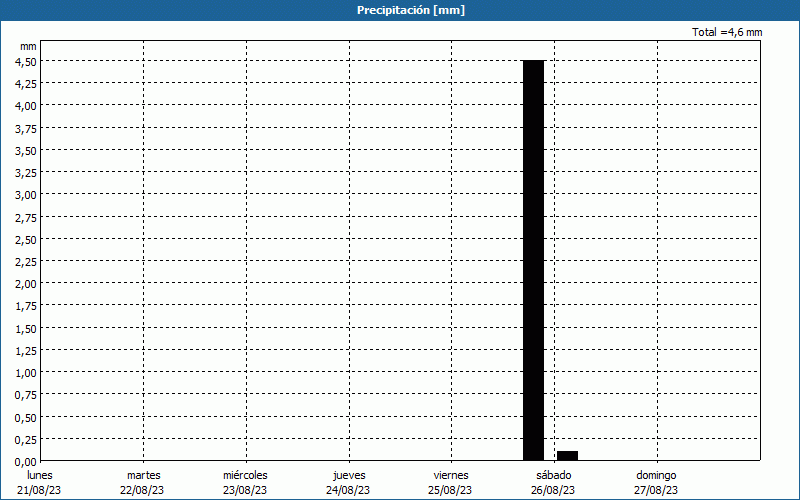Click the jueves day label

click(349, 476)
